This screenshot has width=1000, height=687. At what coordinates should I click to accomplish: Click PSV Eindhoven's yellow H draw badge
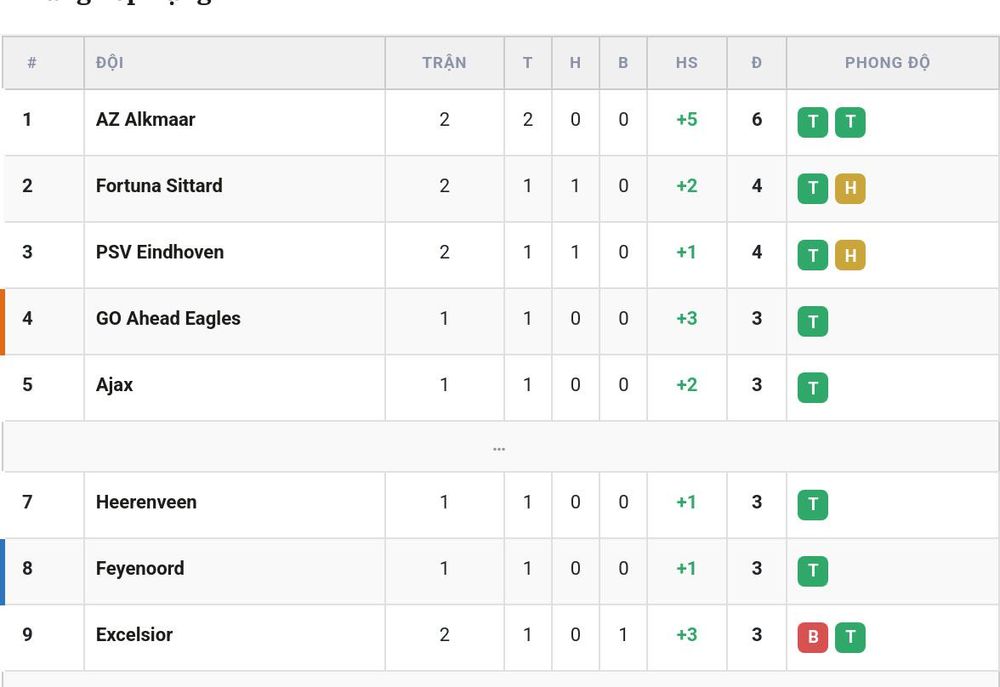click(x=850, y=255)
